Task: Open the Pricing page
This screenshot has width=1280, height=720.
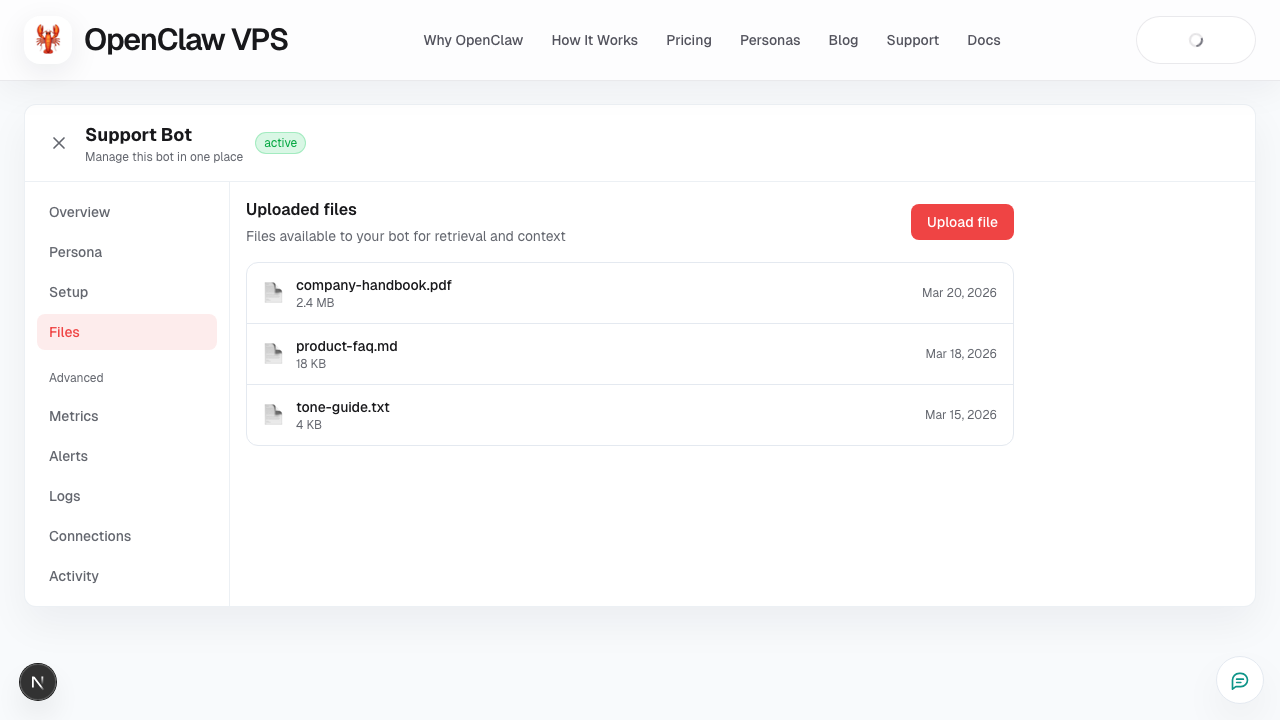Action: pyautogui.click(x=688, y=40)
